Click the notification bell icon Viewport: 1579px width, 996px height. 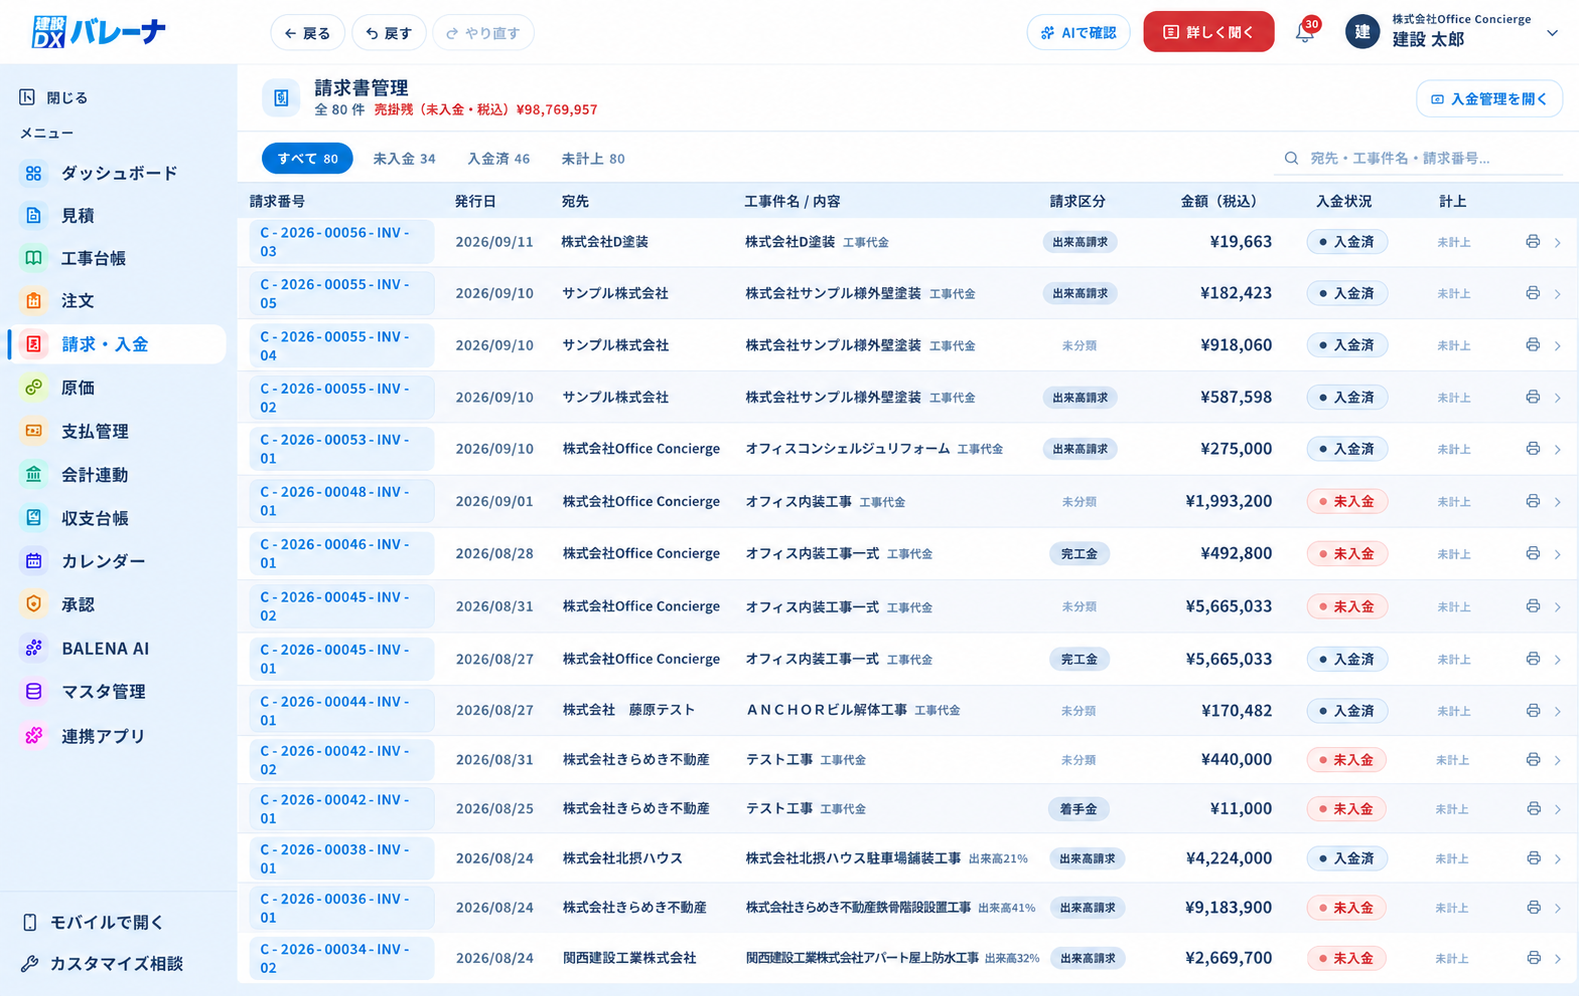(1304, 33)
